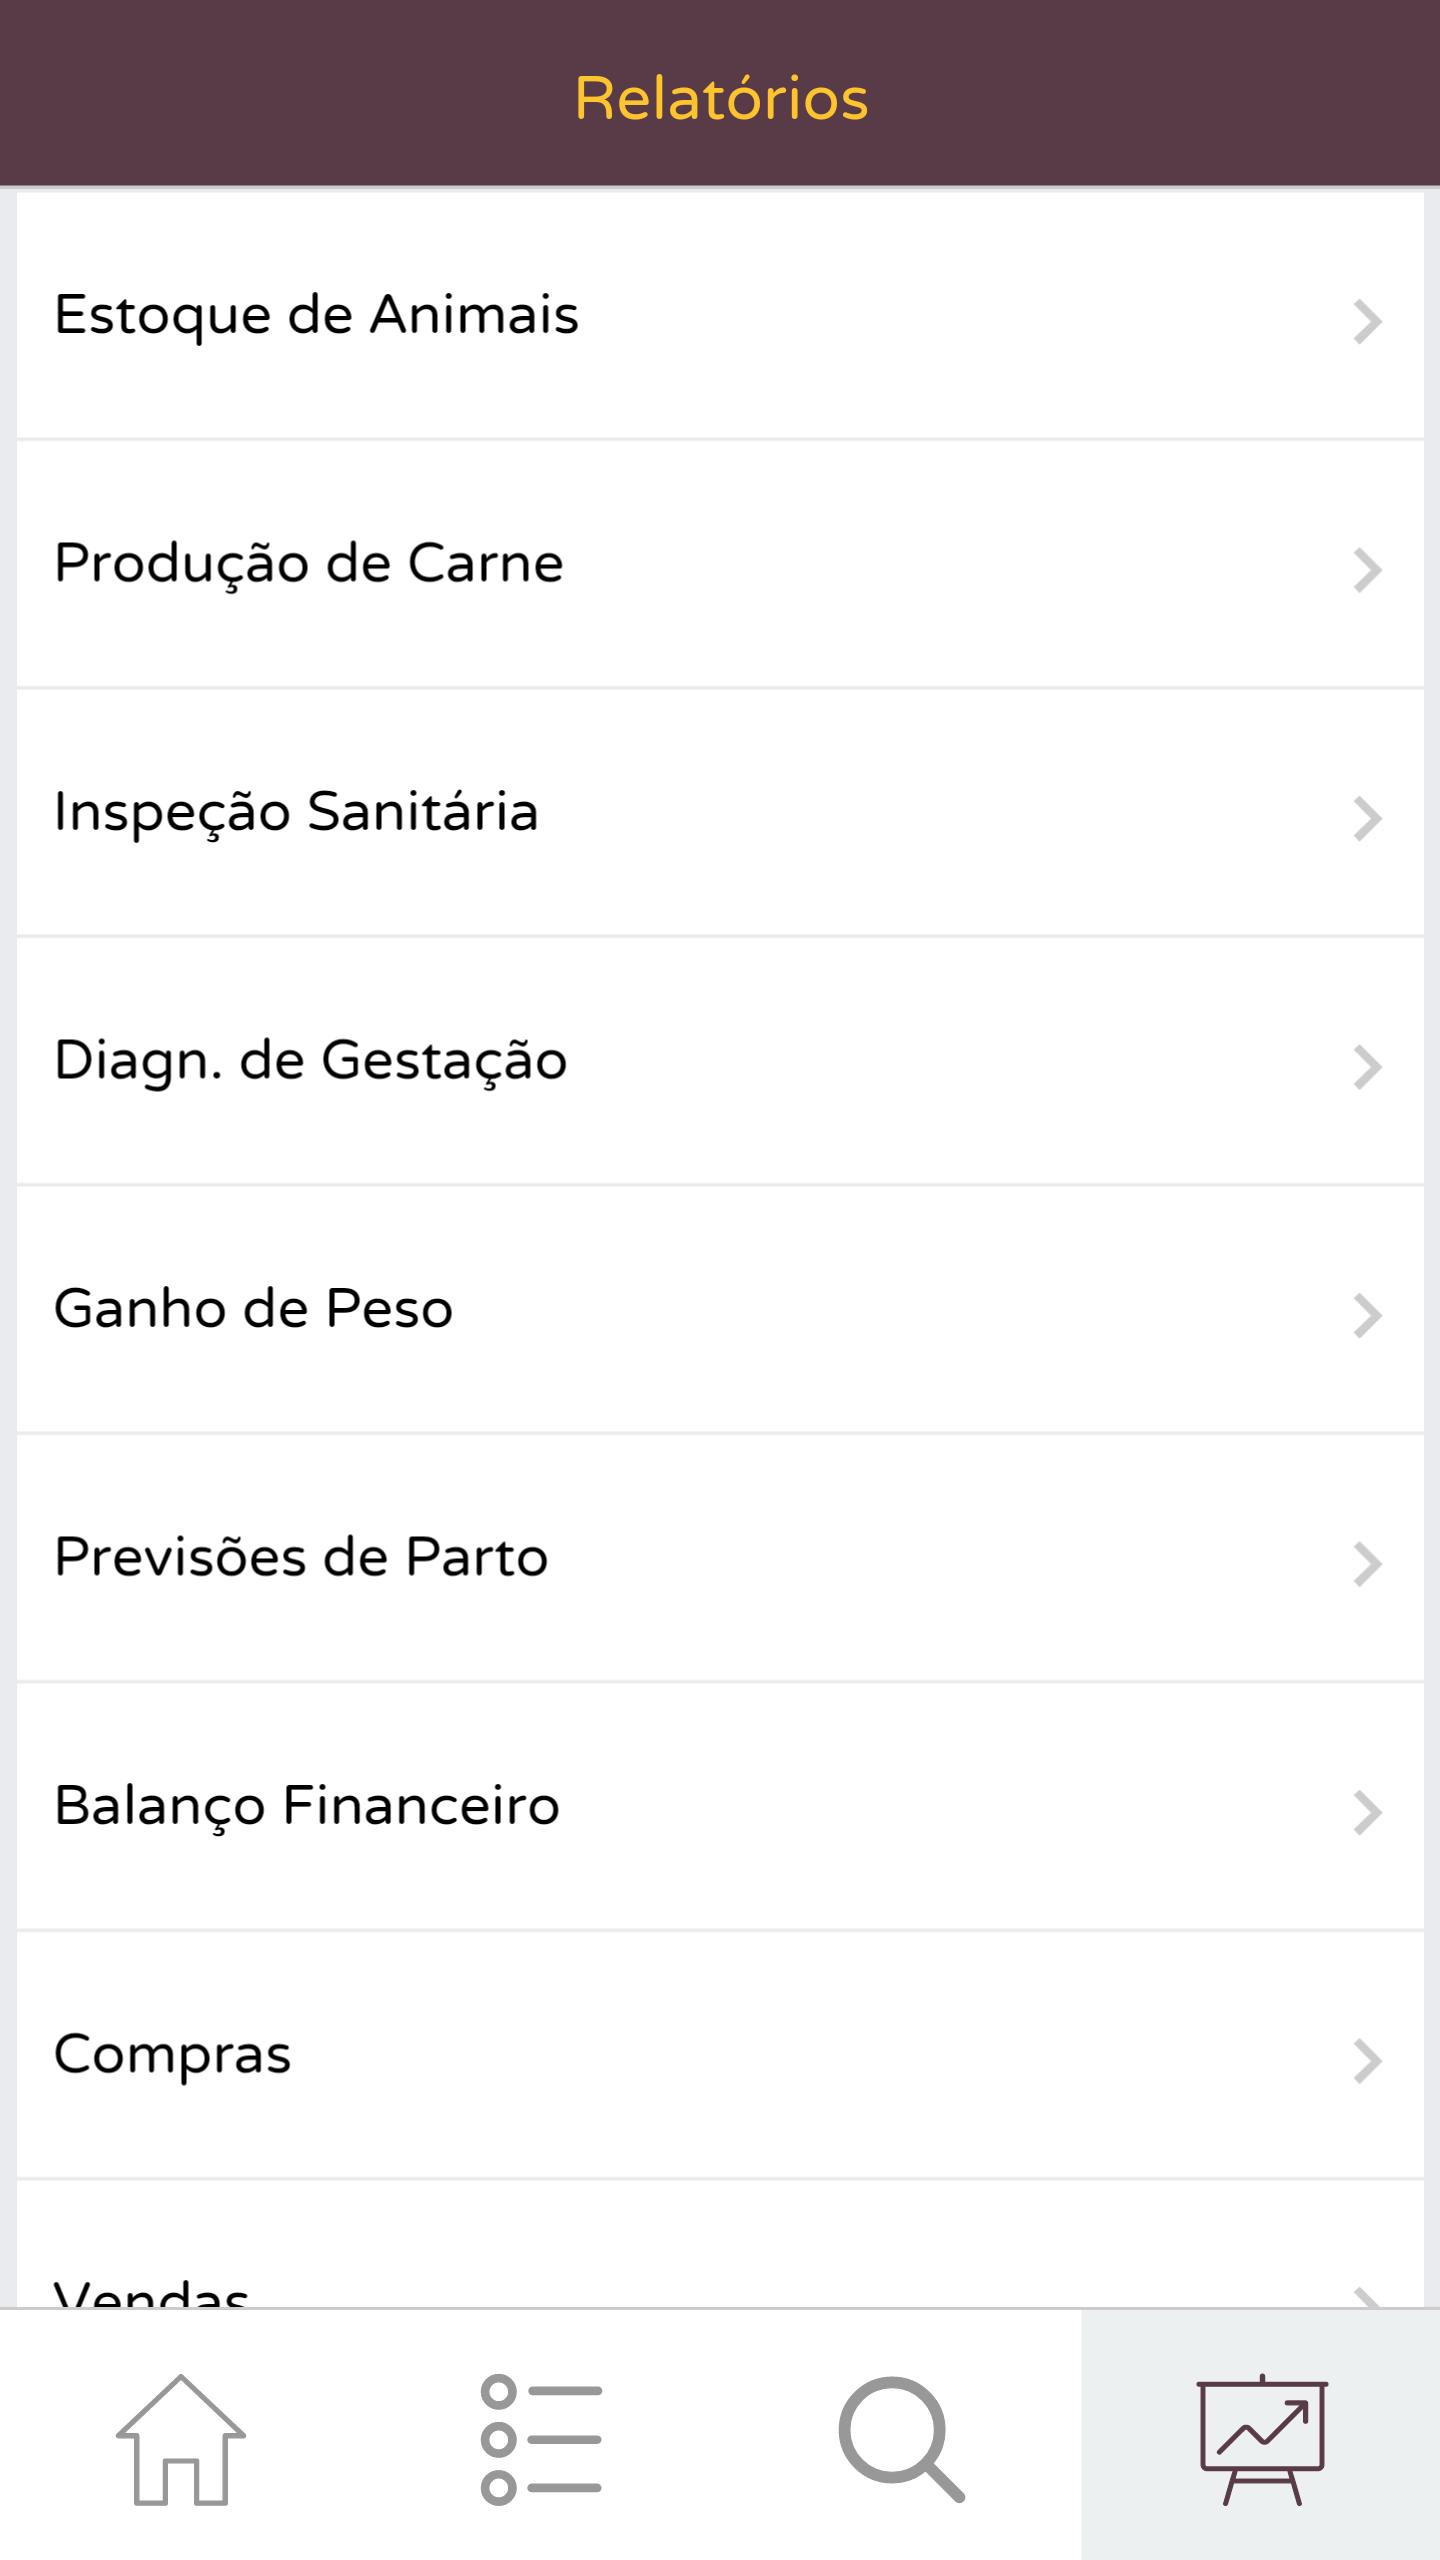The image size is (1440, 2560).
Task: Open Ganho de Peso report
Action: tap(253, 1308)
